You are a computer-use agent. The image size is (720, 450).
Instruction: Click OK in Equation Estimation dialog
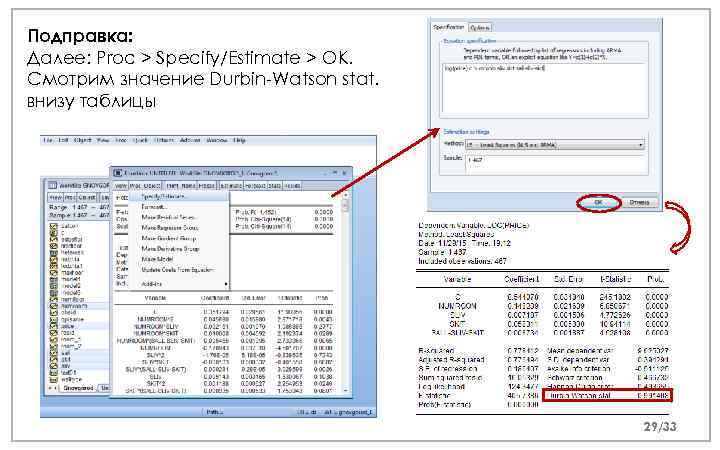tap(598, 202)
